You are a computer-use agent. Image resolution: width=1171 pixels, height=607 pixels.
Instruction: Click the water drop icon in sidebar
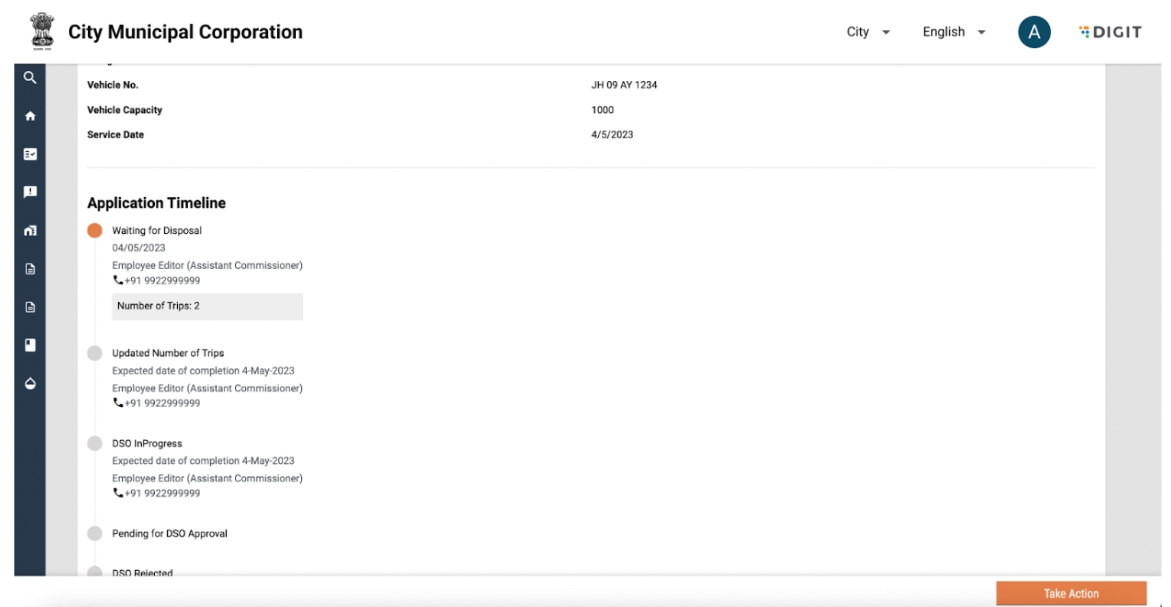30,384
